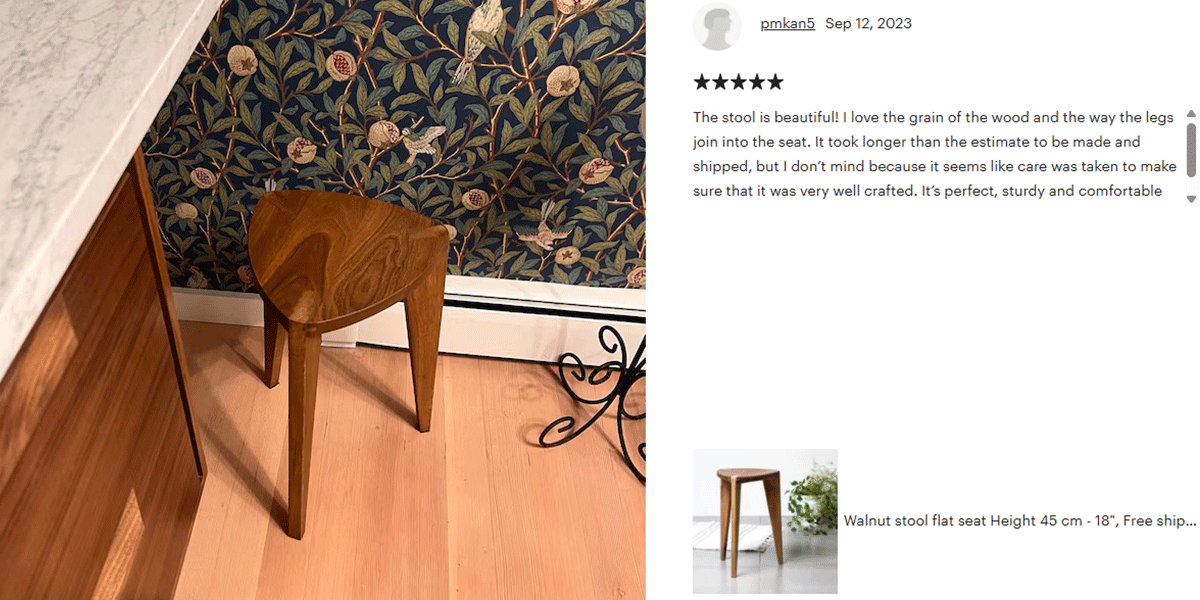Open the 'Walnut stool flat seat Height' listing link
Viewport: 1200px width, 600px height.
point(1019,521)
